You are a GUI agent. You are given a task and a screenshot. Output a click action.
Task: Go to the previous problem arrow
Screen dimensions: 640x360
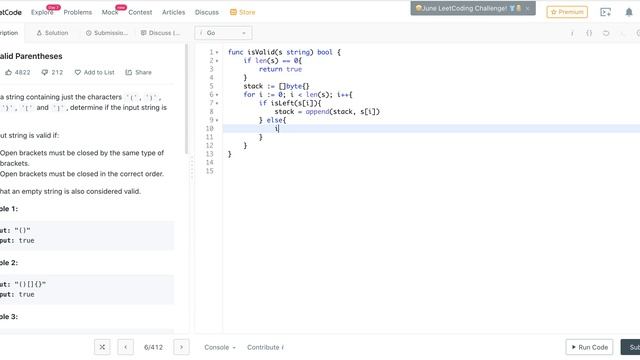point(125,347)
